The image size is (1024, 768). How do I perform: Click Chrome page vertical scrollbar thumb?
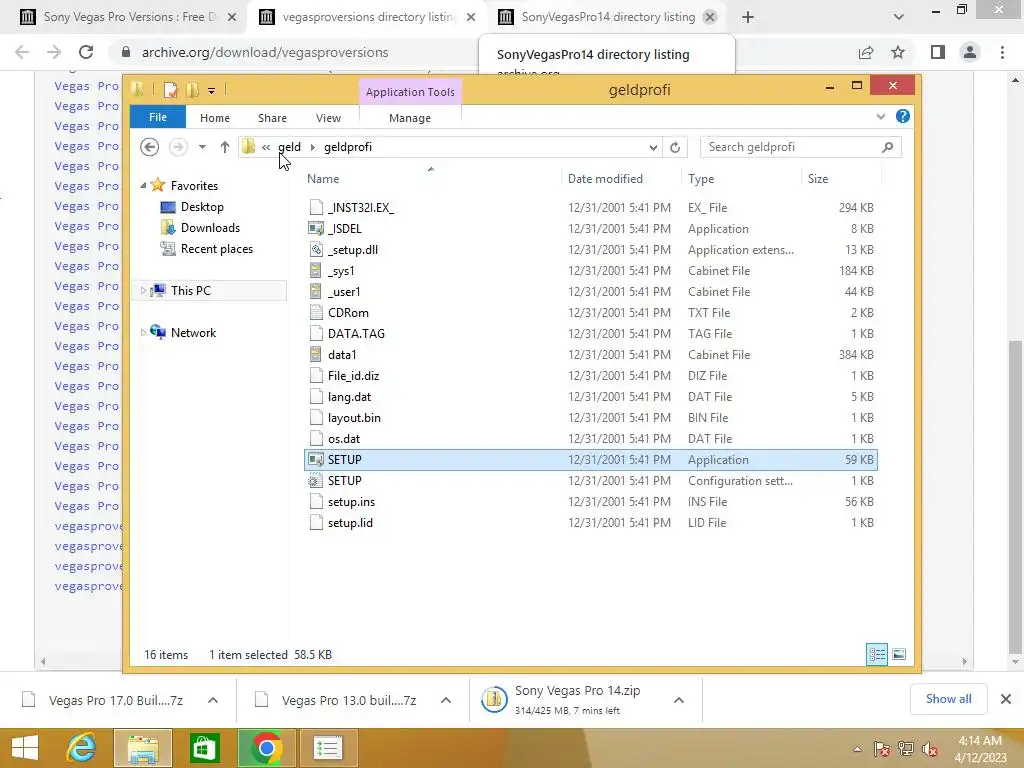[1015, 496]
